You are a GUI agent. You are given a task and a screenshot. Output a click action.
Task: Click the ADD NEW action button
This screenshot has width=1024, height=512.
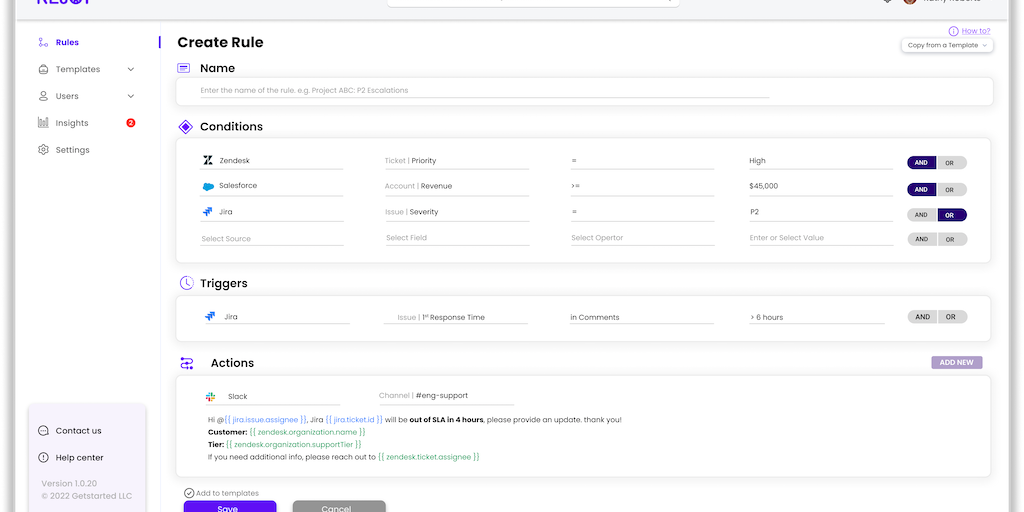956,363
